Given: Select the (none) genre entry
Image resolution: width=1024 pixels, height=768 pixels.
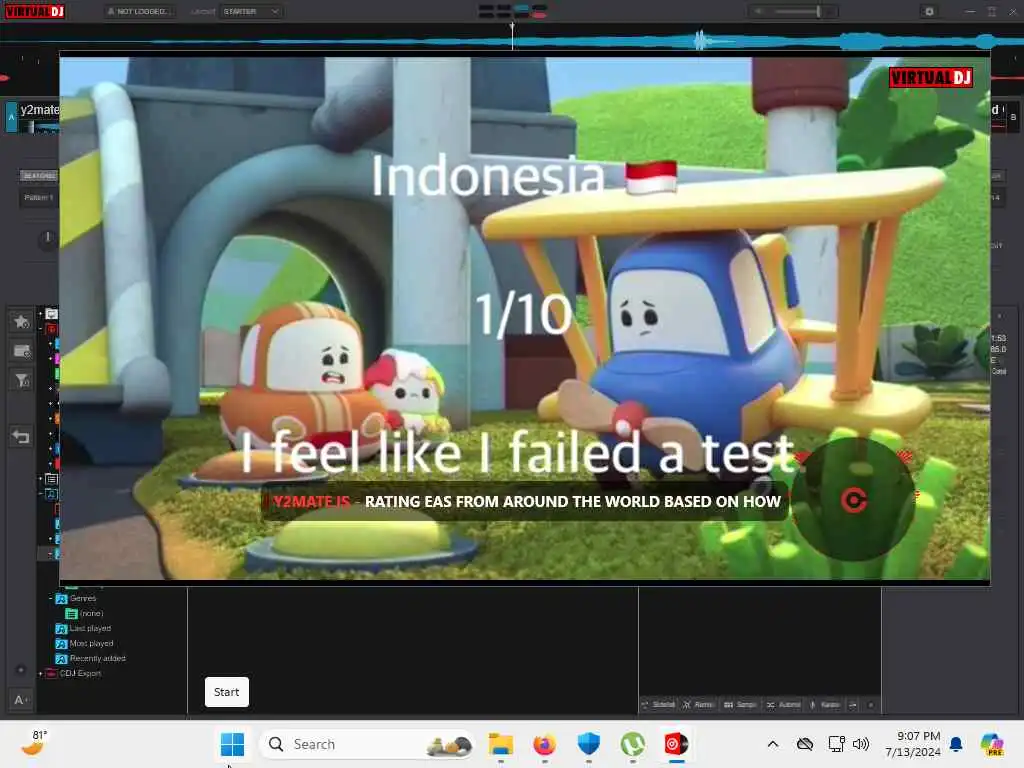Looking at the screenshot, I should pos(85,613).
